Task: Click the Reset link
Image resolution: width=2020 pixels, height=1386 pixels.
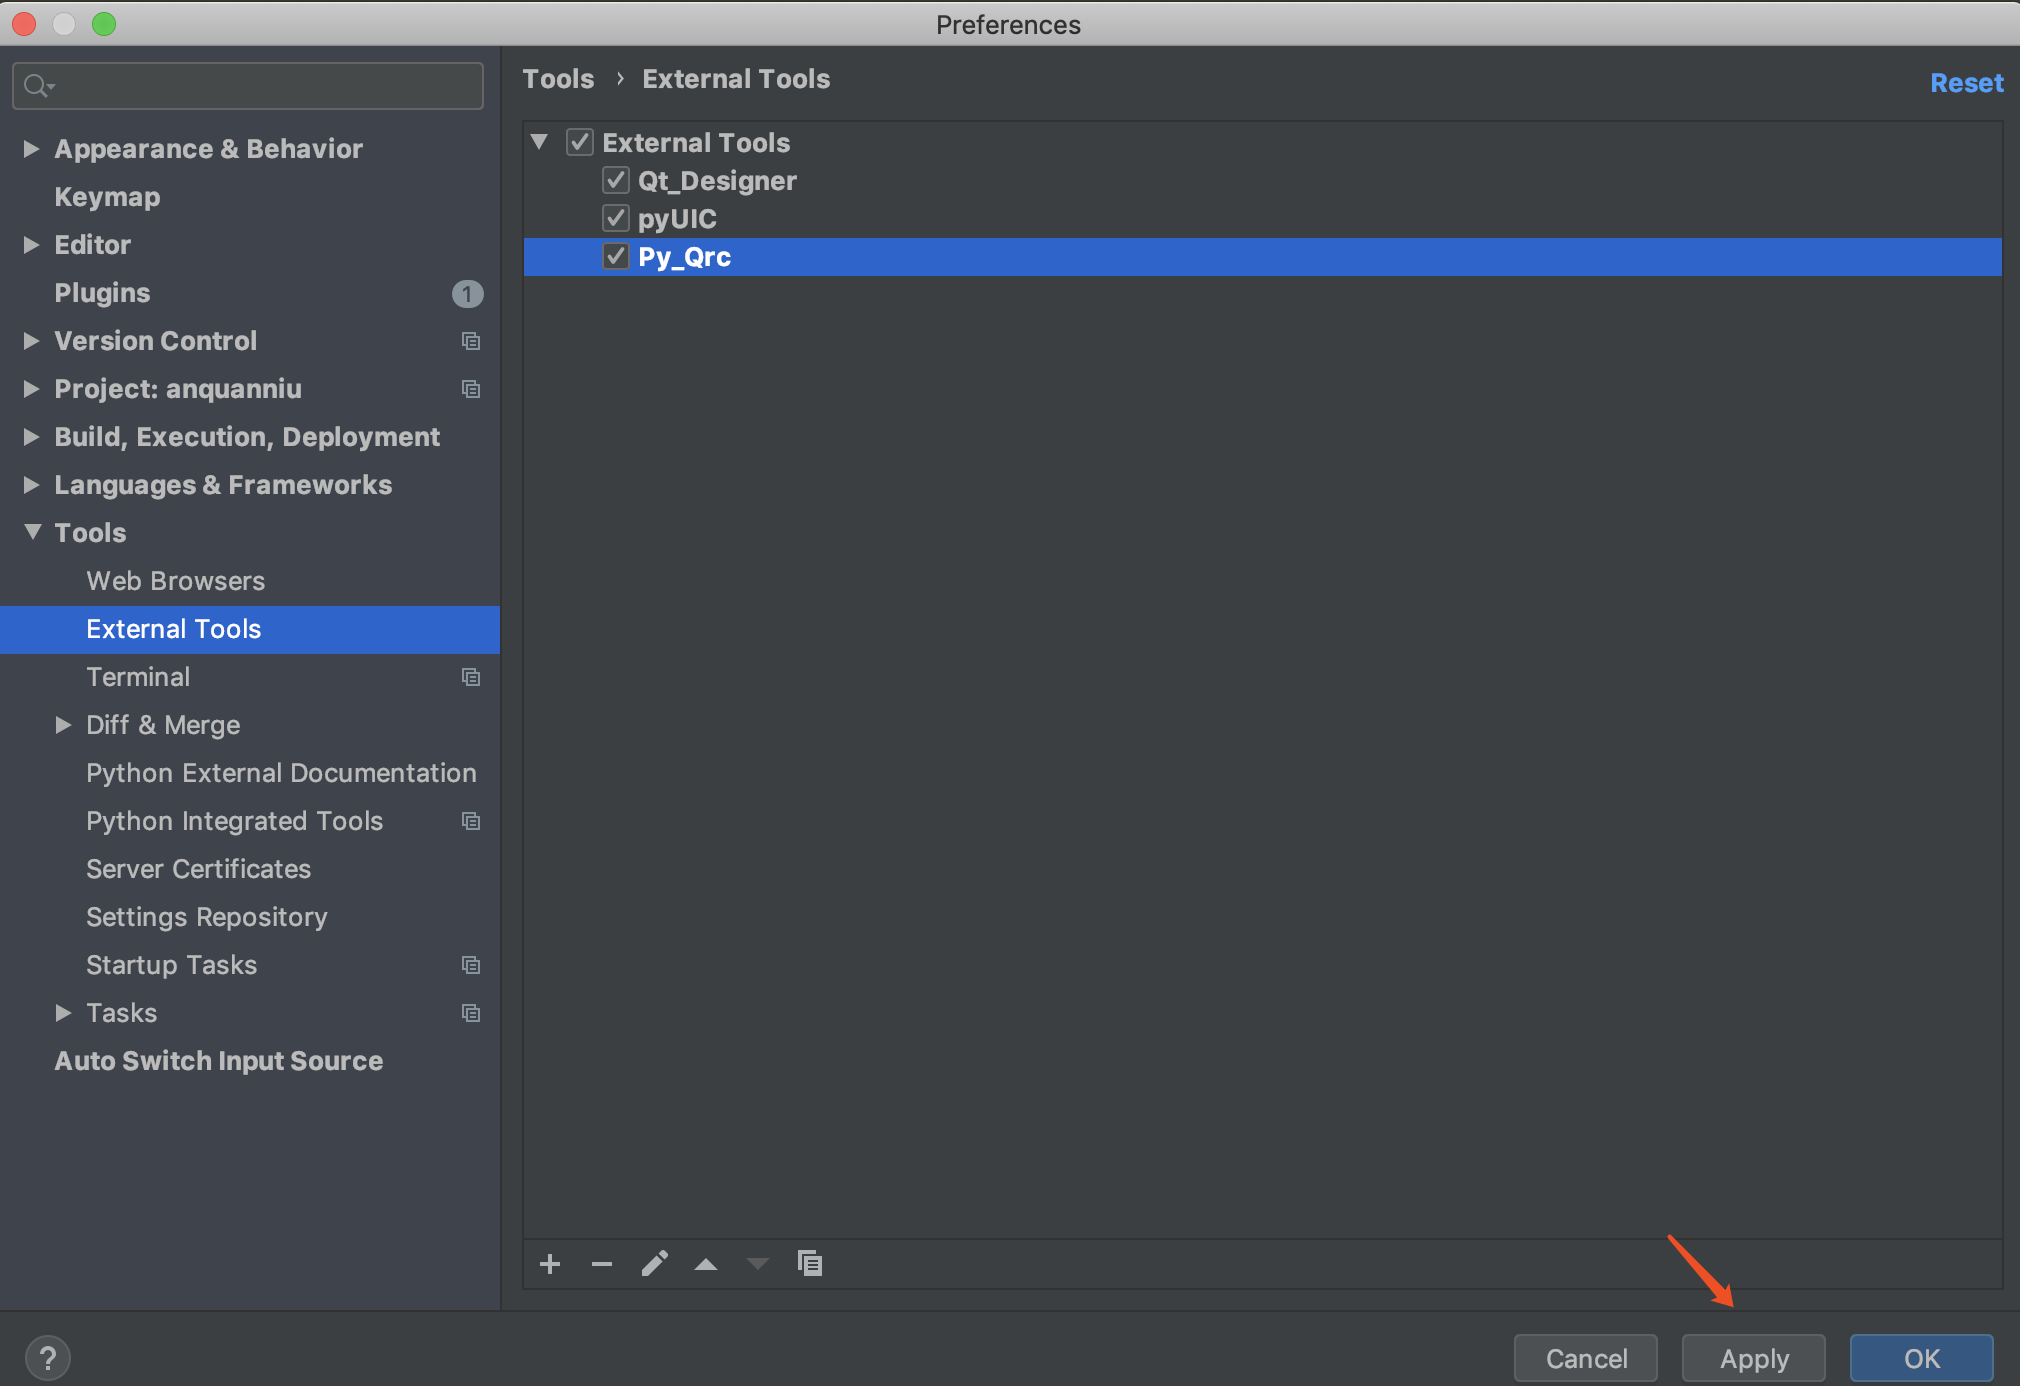Action: pyautogui.click(x=1966, y=82)
